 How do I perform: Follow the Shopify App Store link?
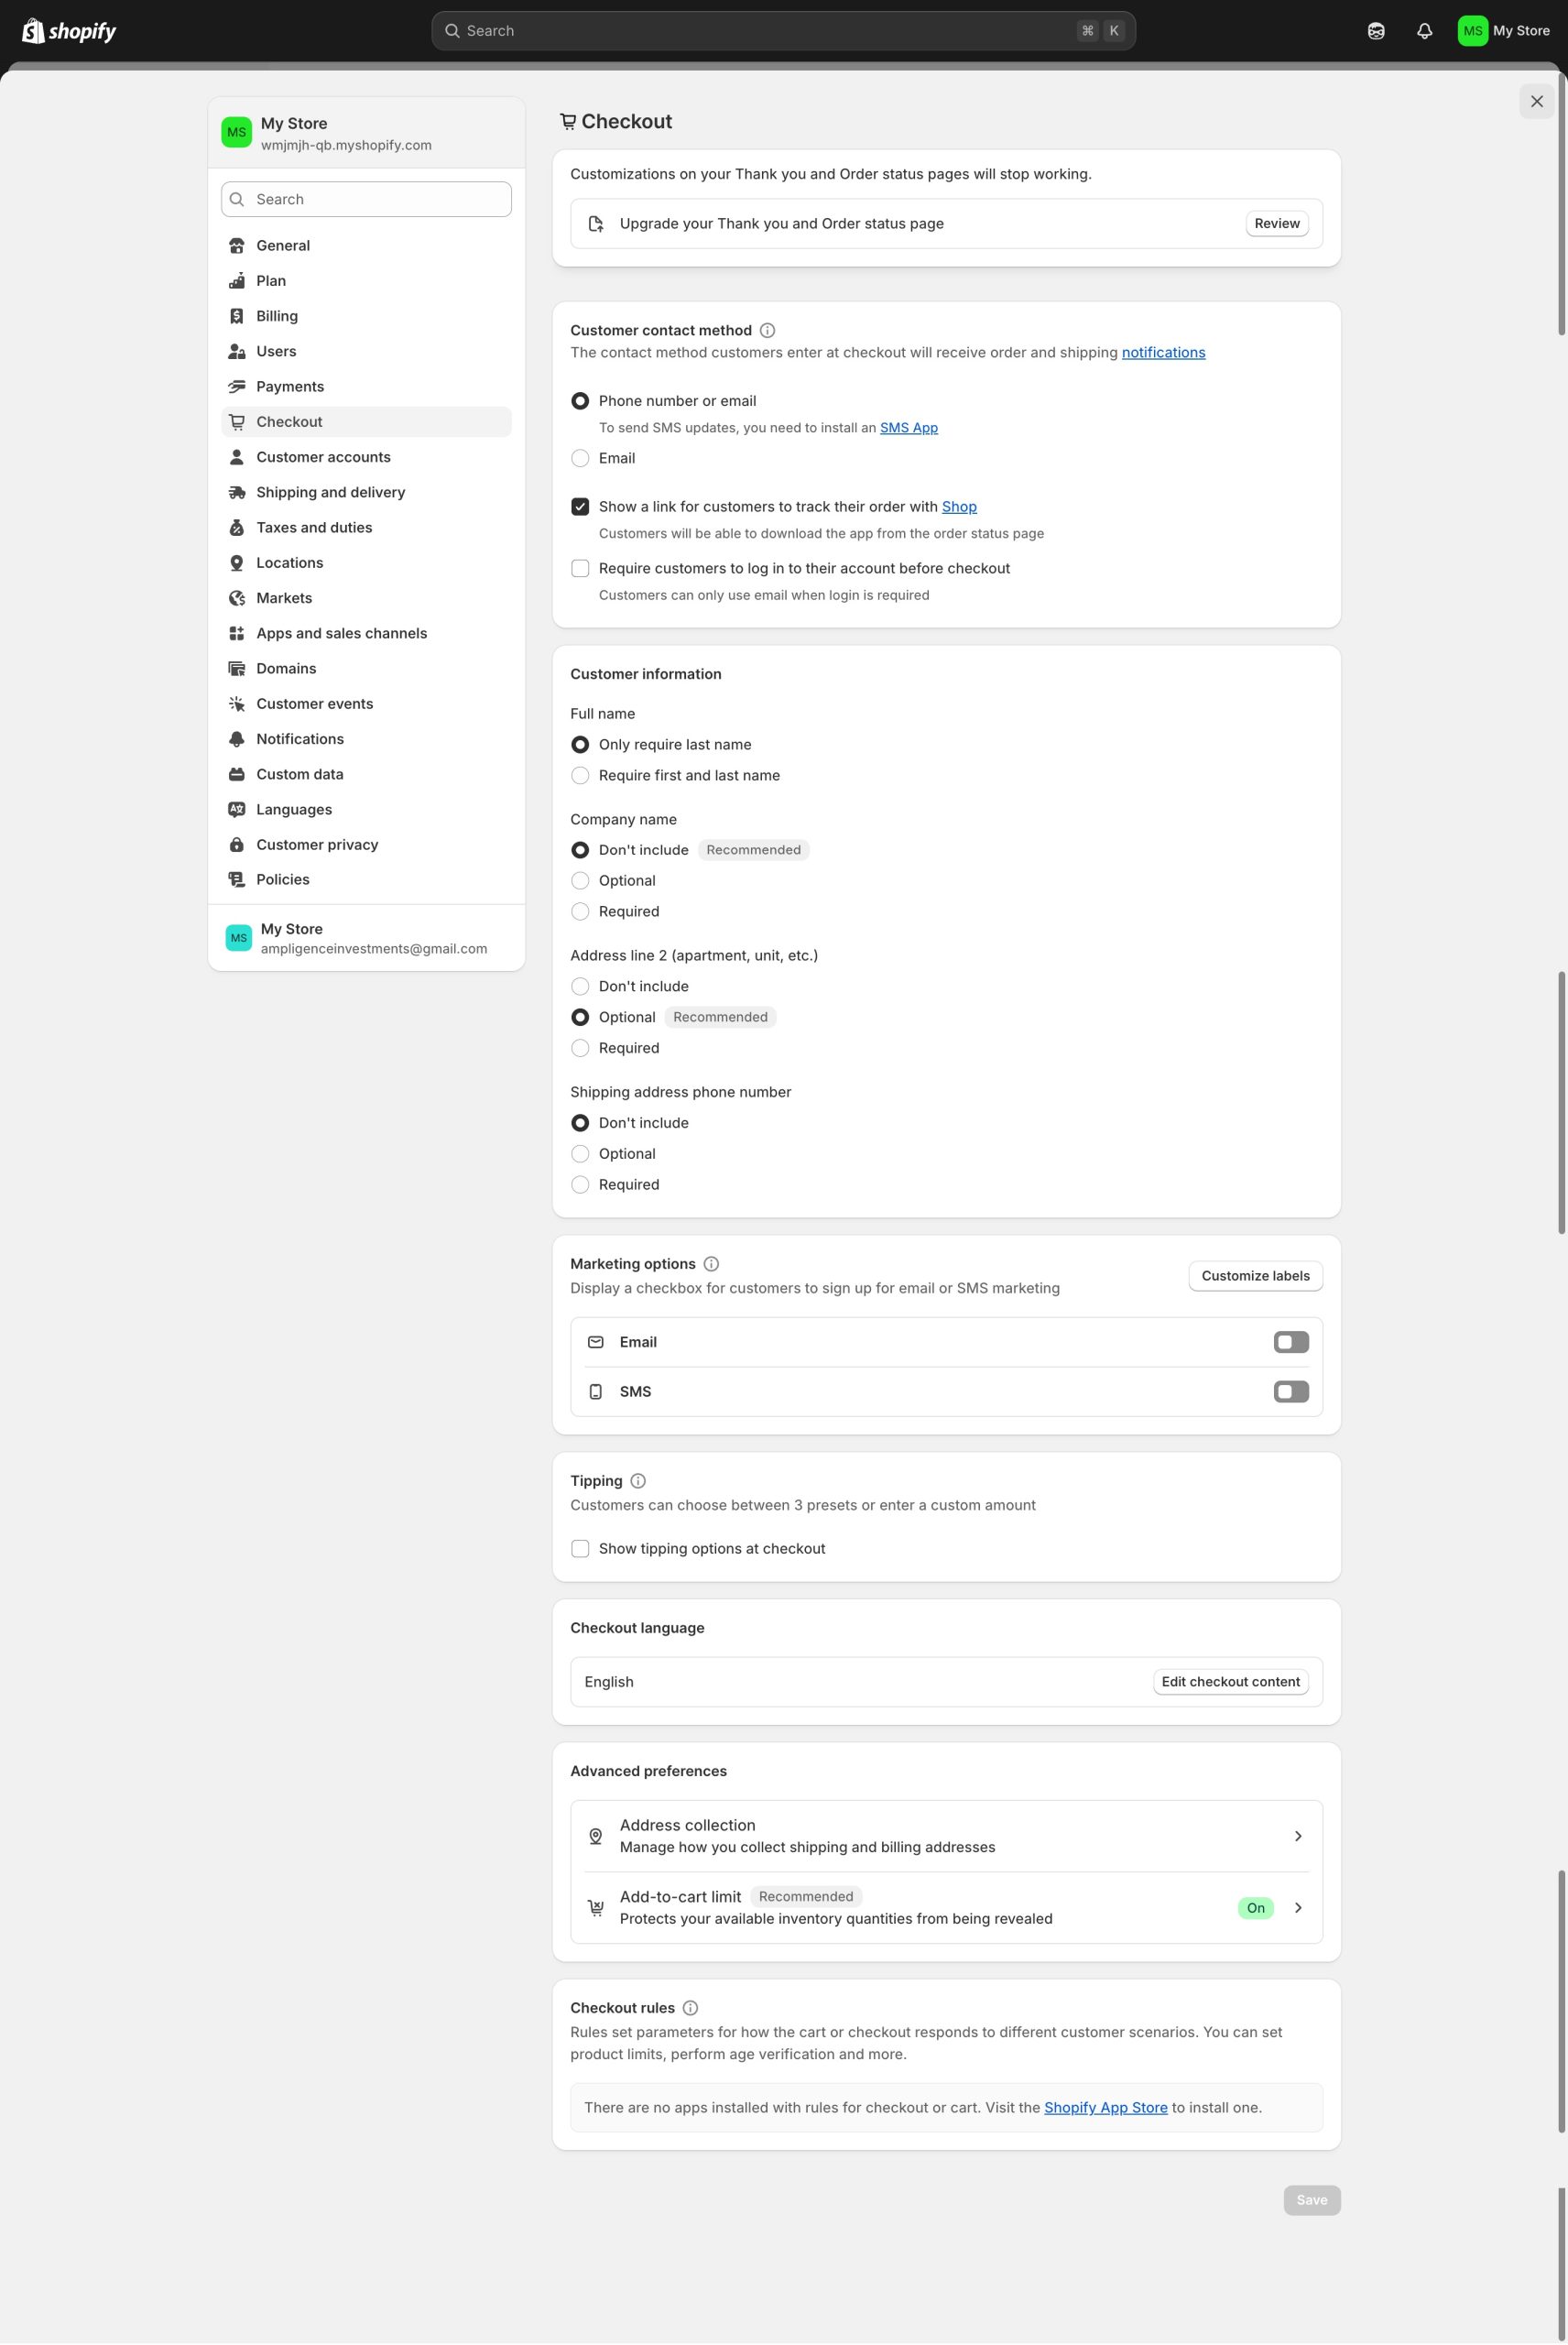pyautogui.click(x=1105, y=2108)
